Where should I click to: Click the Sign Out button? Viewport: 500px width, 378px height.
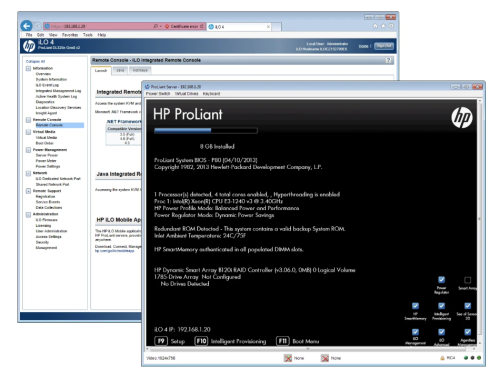[384, 46]
